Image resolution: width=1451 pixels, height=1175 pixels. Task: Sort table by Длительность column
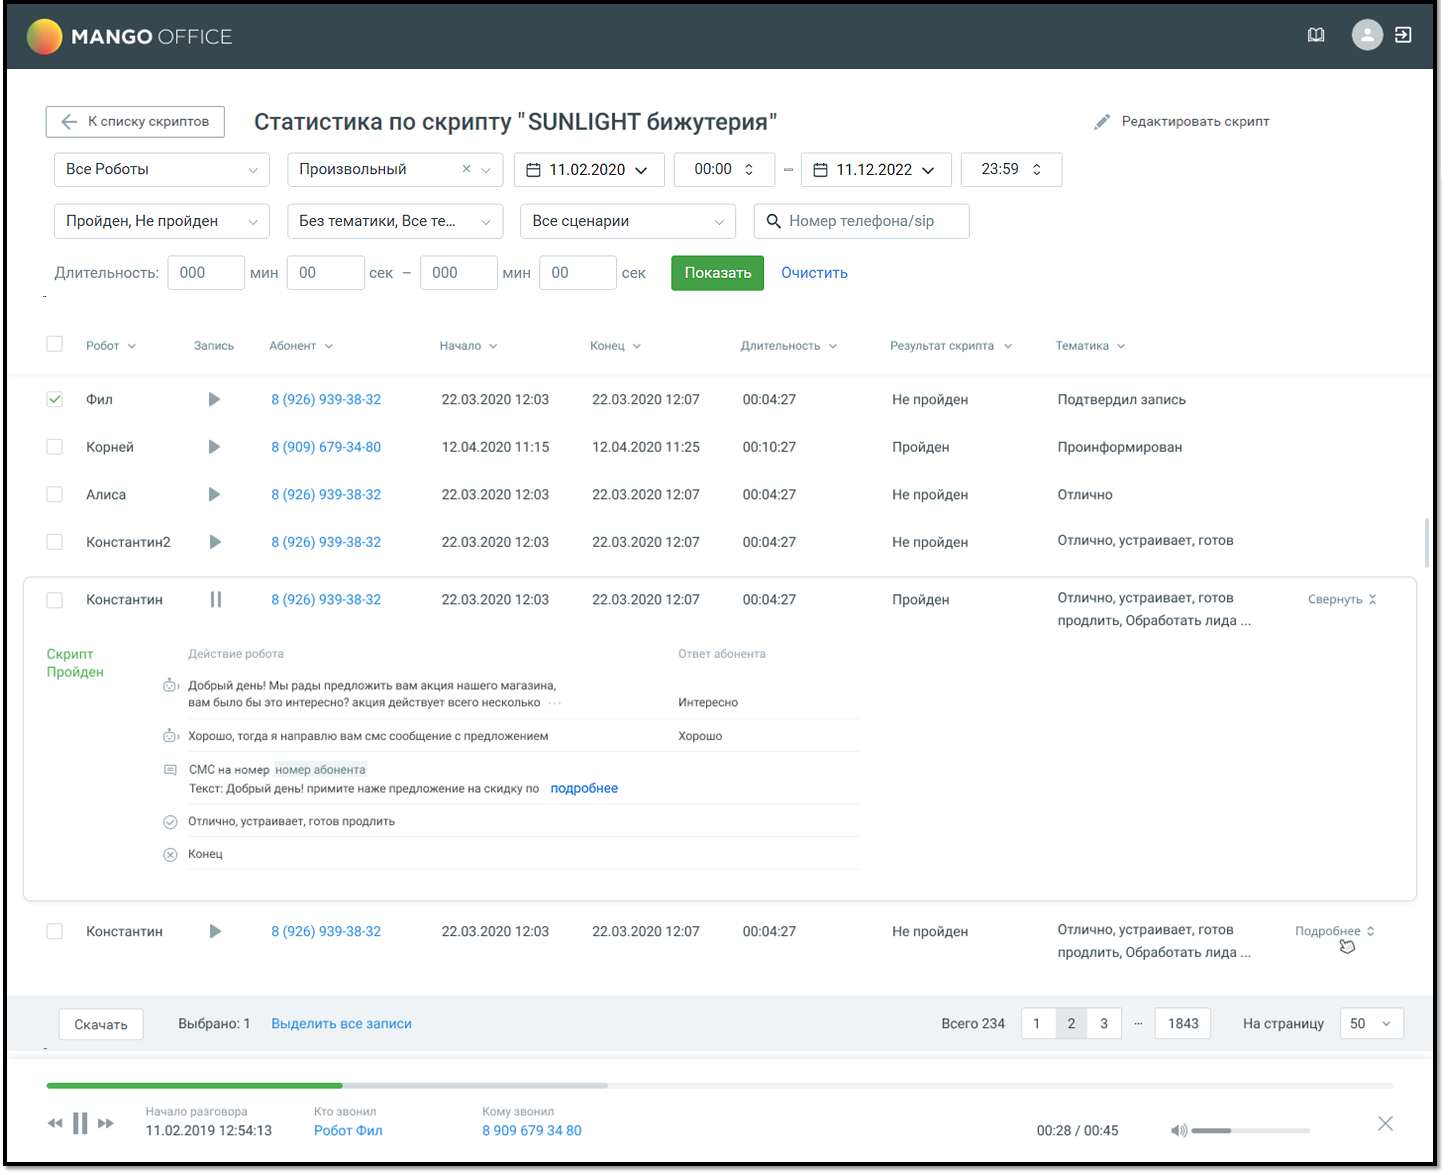(x=788, y=346)
